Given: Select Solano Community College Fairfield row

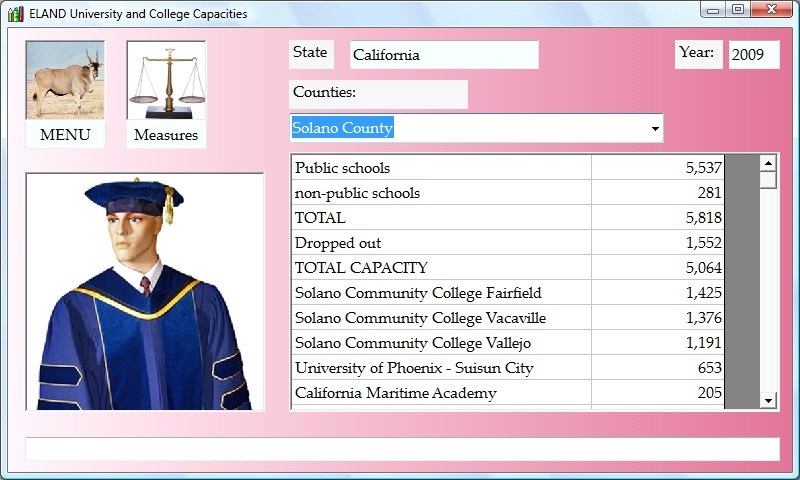Looking at the screenshot, I should tap(440, 293).
